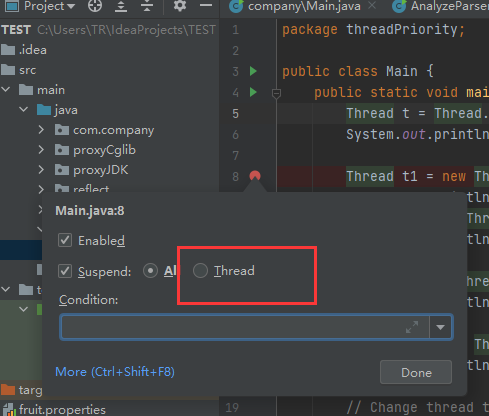Click the Expand All icon in Project toolbar
Screen dimensions: 489x416
(121, 6)
